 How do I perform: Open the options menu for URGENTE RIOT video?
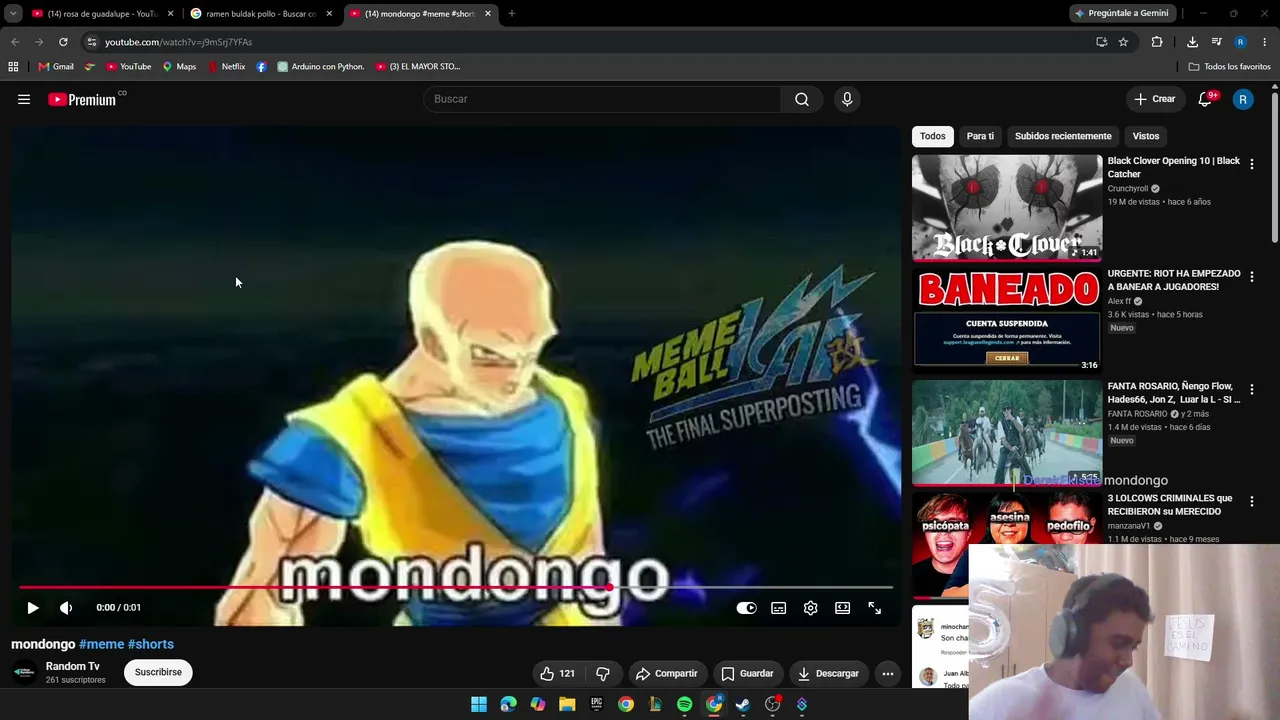pyautogui.click(x=1252, y=277)
